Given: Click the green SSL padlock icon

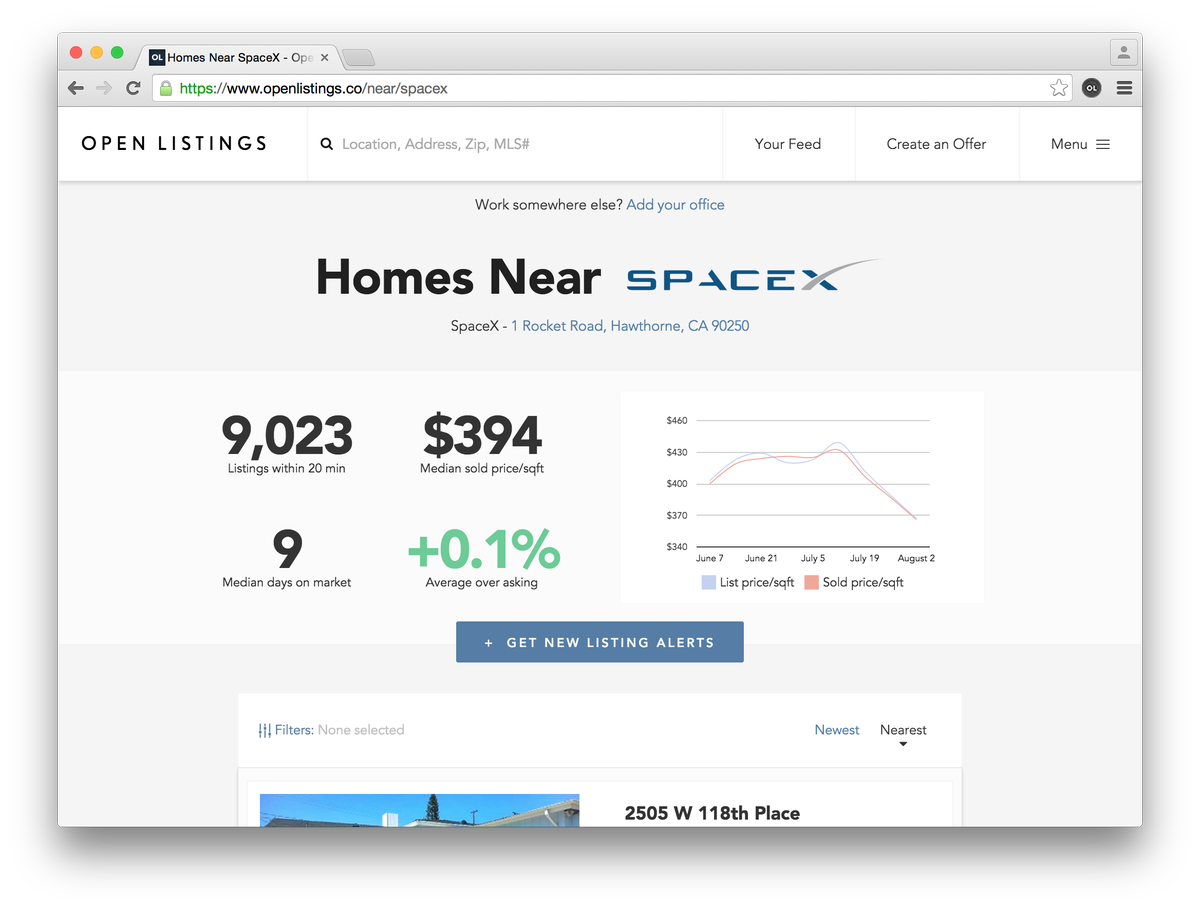Looking at the screenshot, I should (166, 88).
